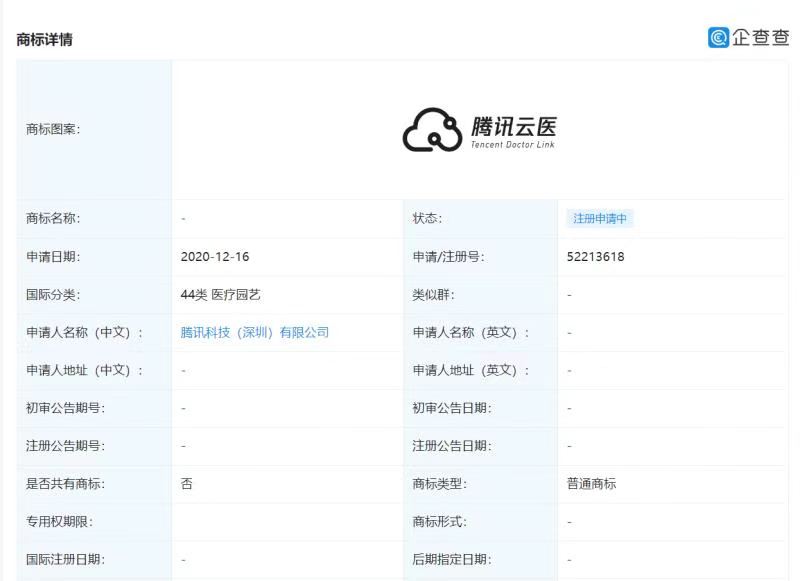The height and width of the screenshot is (581, 800).
Task: Click the 申请人名称（中文） label
Action: 84,333
